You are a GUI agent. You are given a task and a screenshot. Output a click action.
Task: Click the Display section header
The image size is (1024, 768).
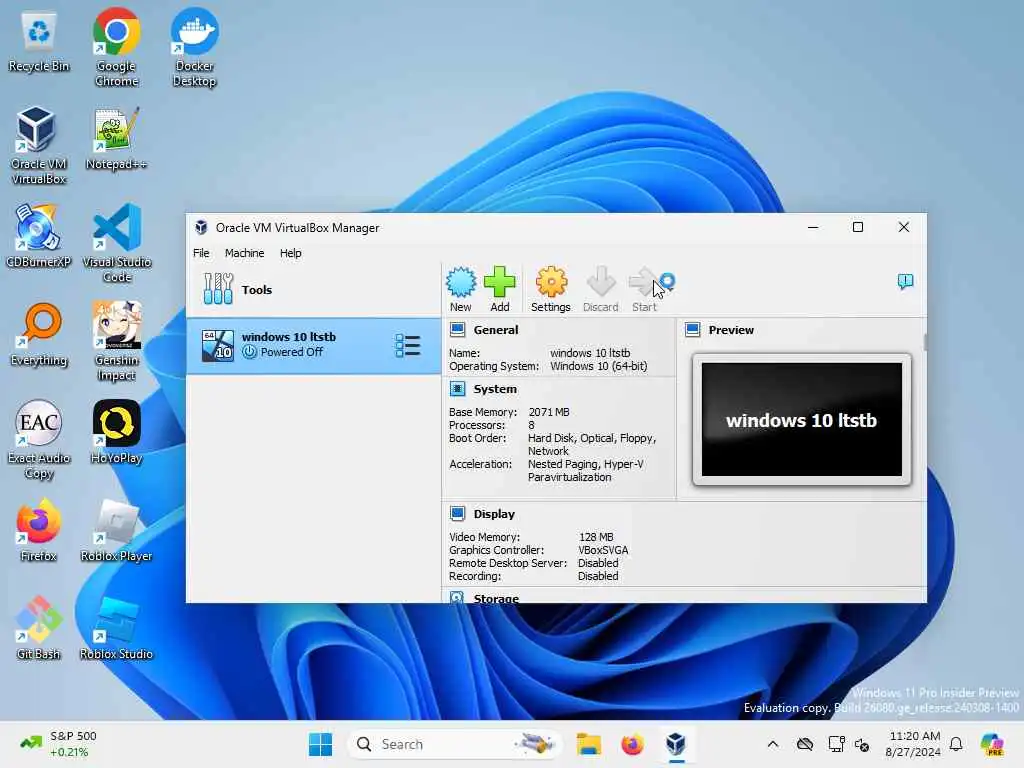pyautogui.click(x=494, y=514)
